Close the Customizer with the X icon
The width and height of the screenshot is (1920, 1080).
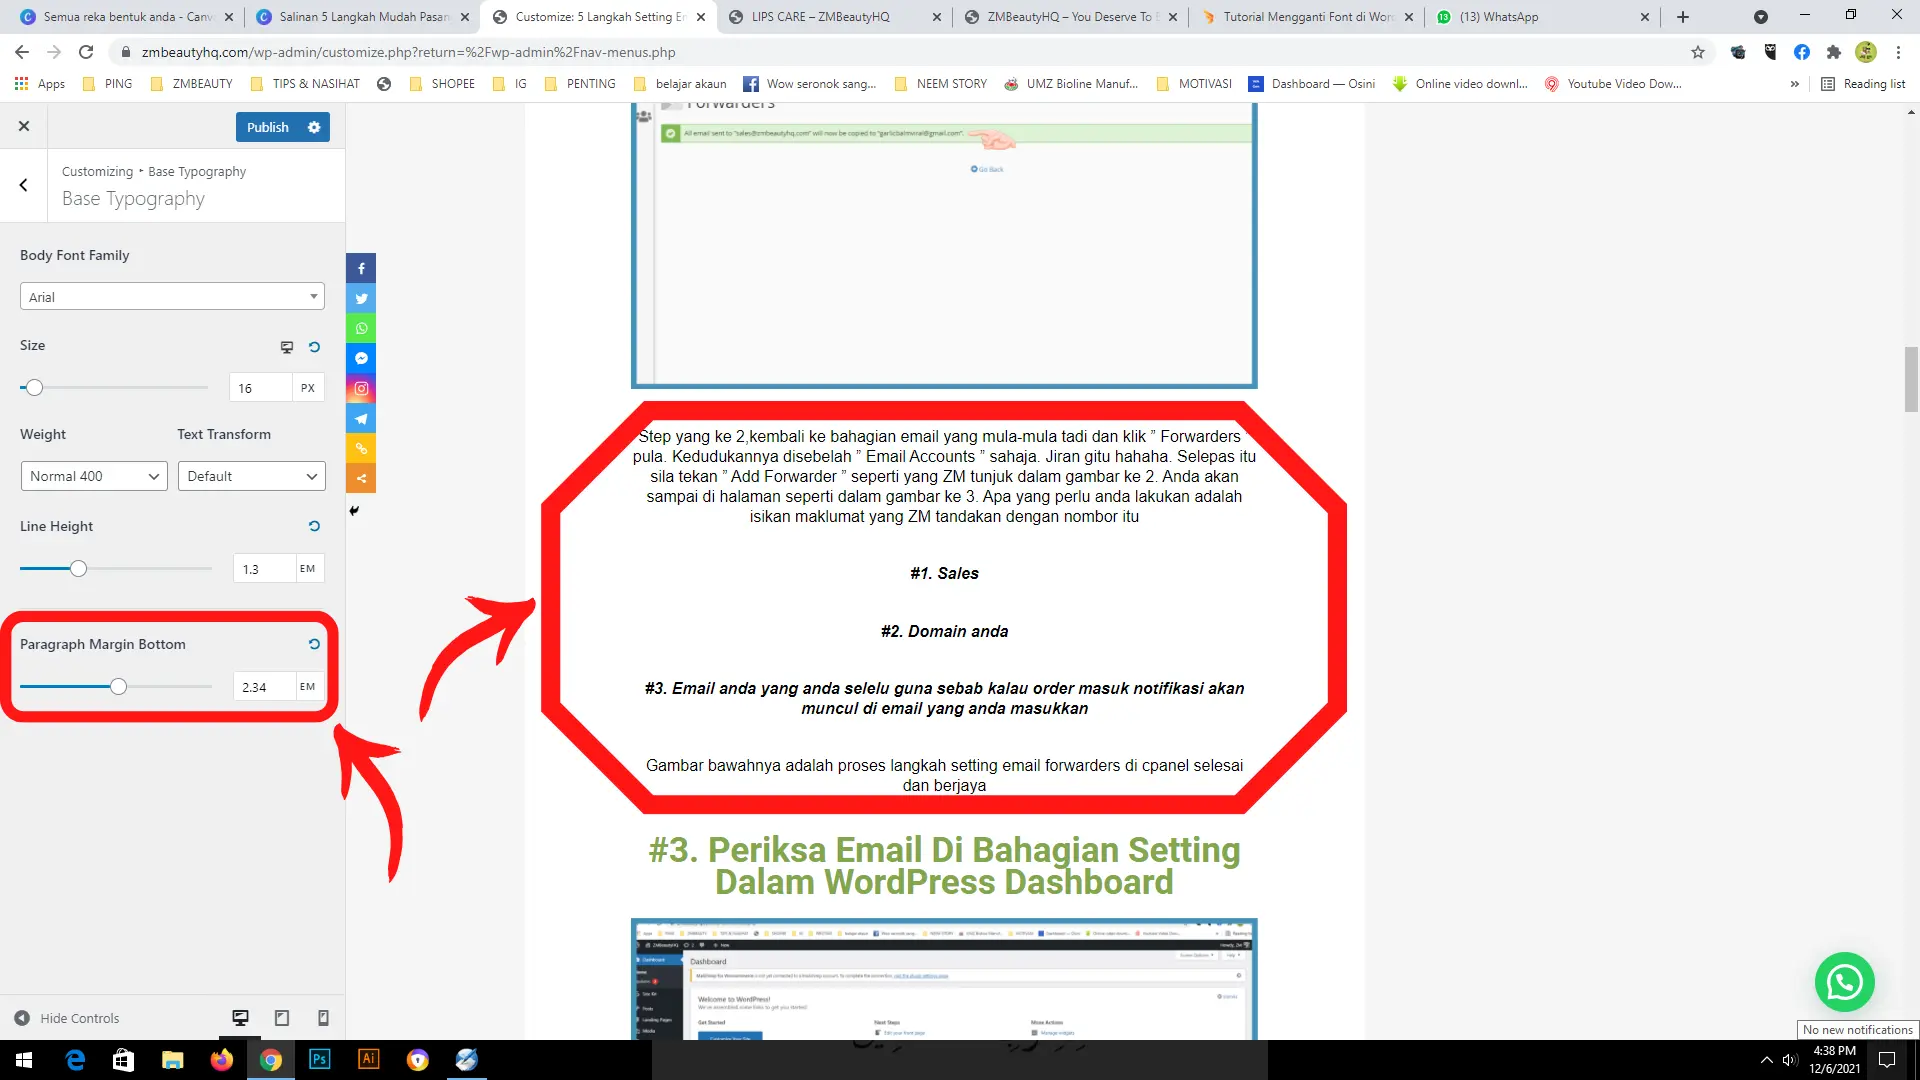coord(24,126)
